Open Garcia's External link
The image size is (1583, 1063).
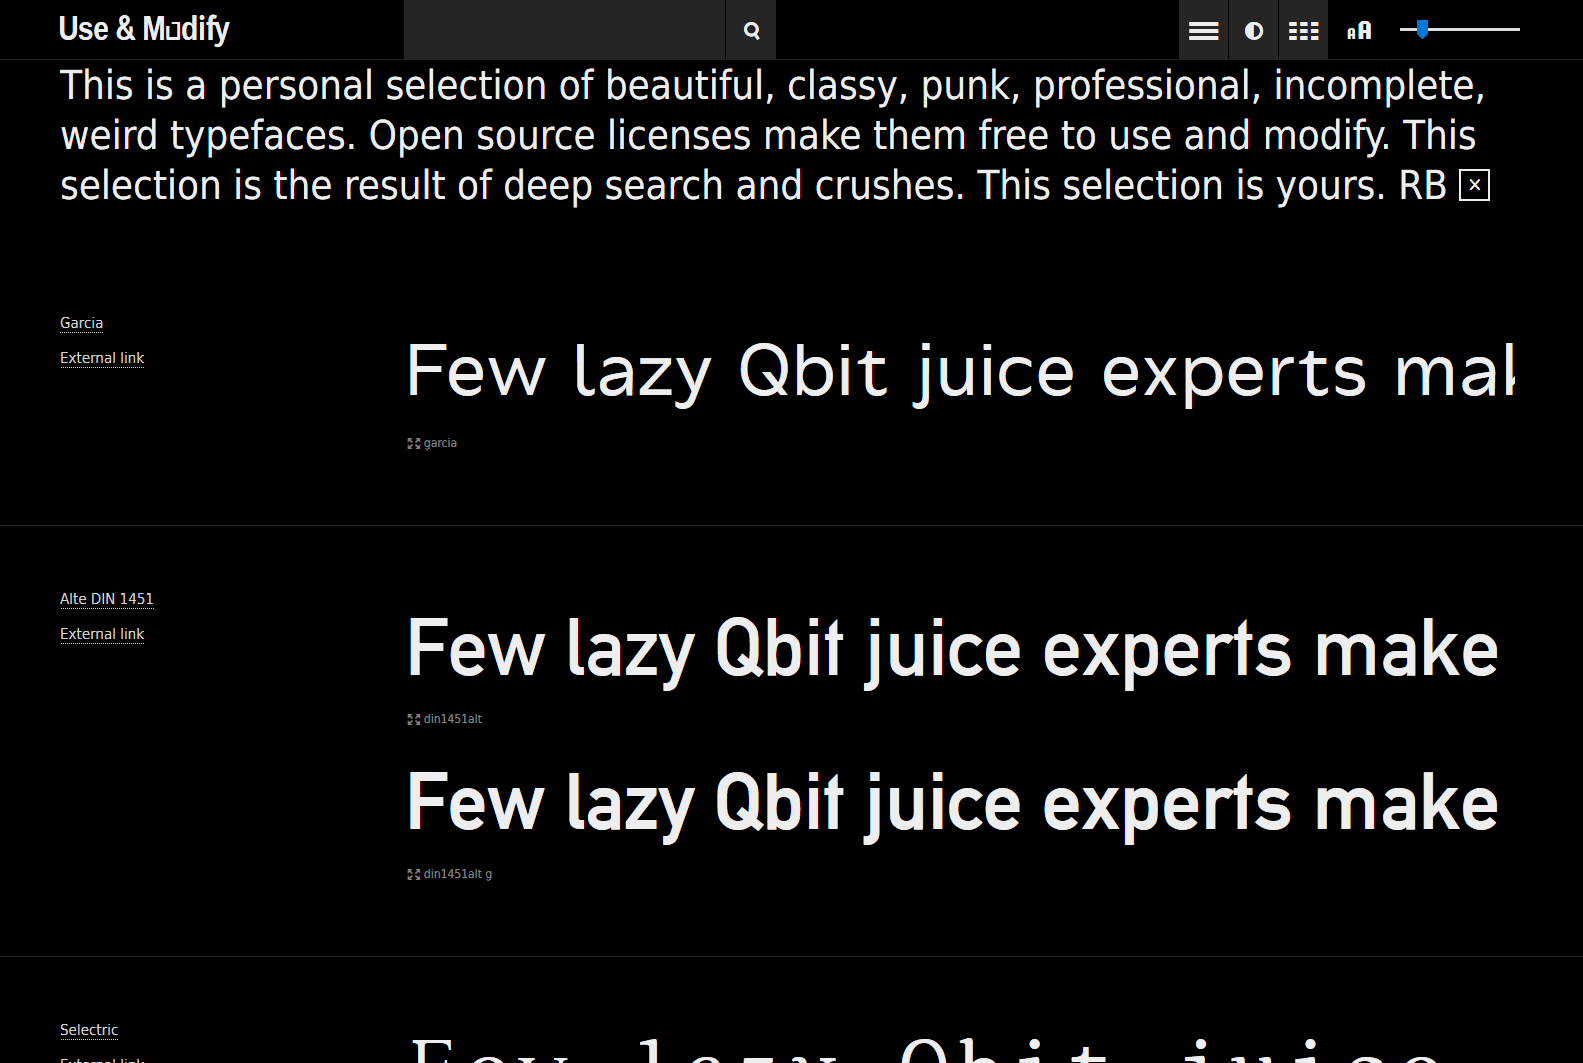(x=102, y=358)
